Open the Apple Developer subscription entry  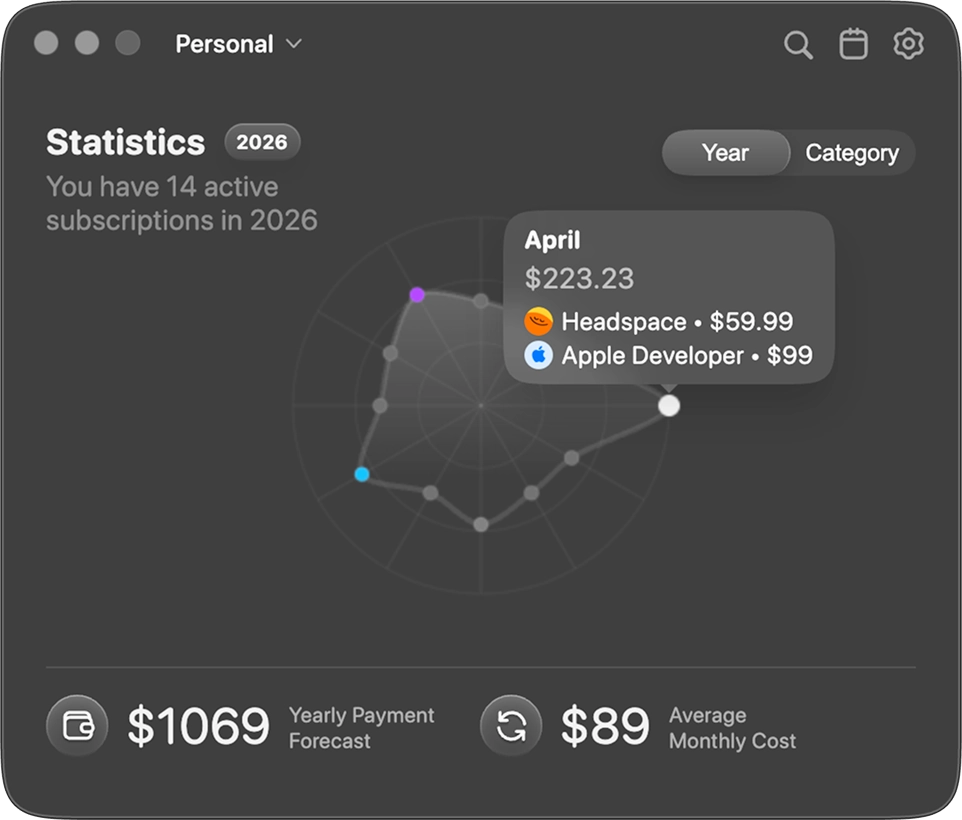pyautogui.click(x=688, y=355)
